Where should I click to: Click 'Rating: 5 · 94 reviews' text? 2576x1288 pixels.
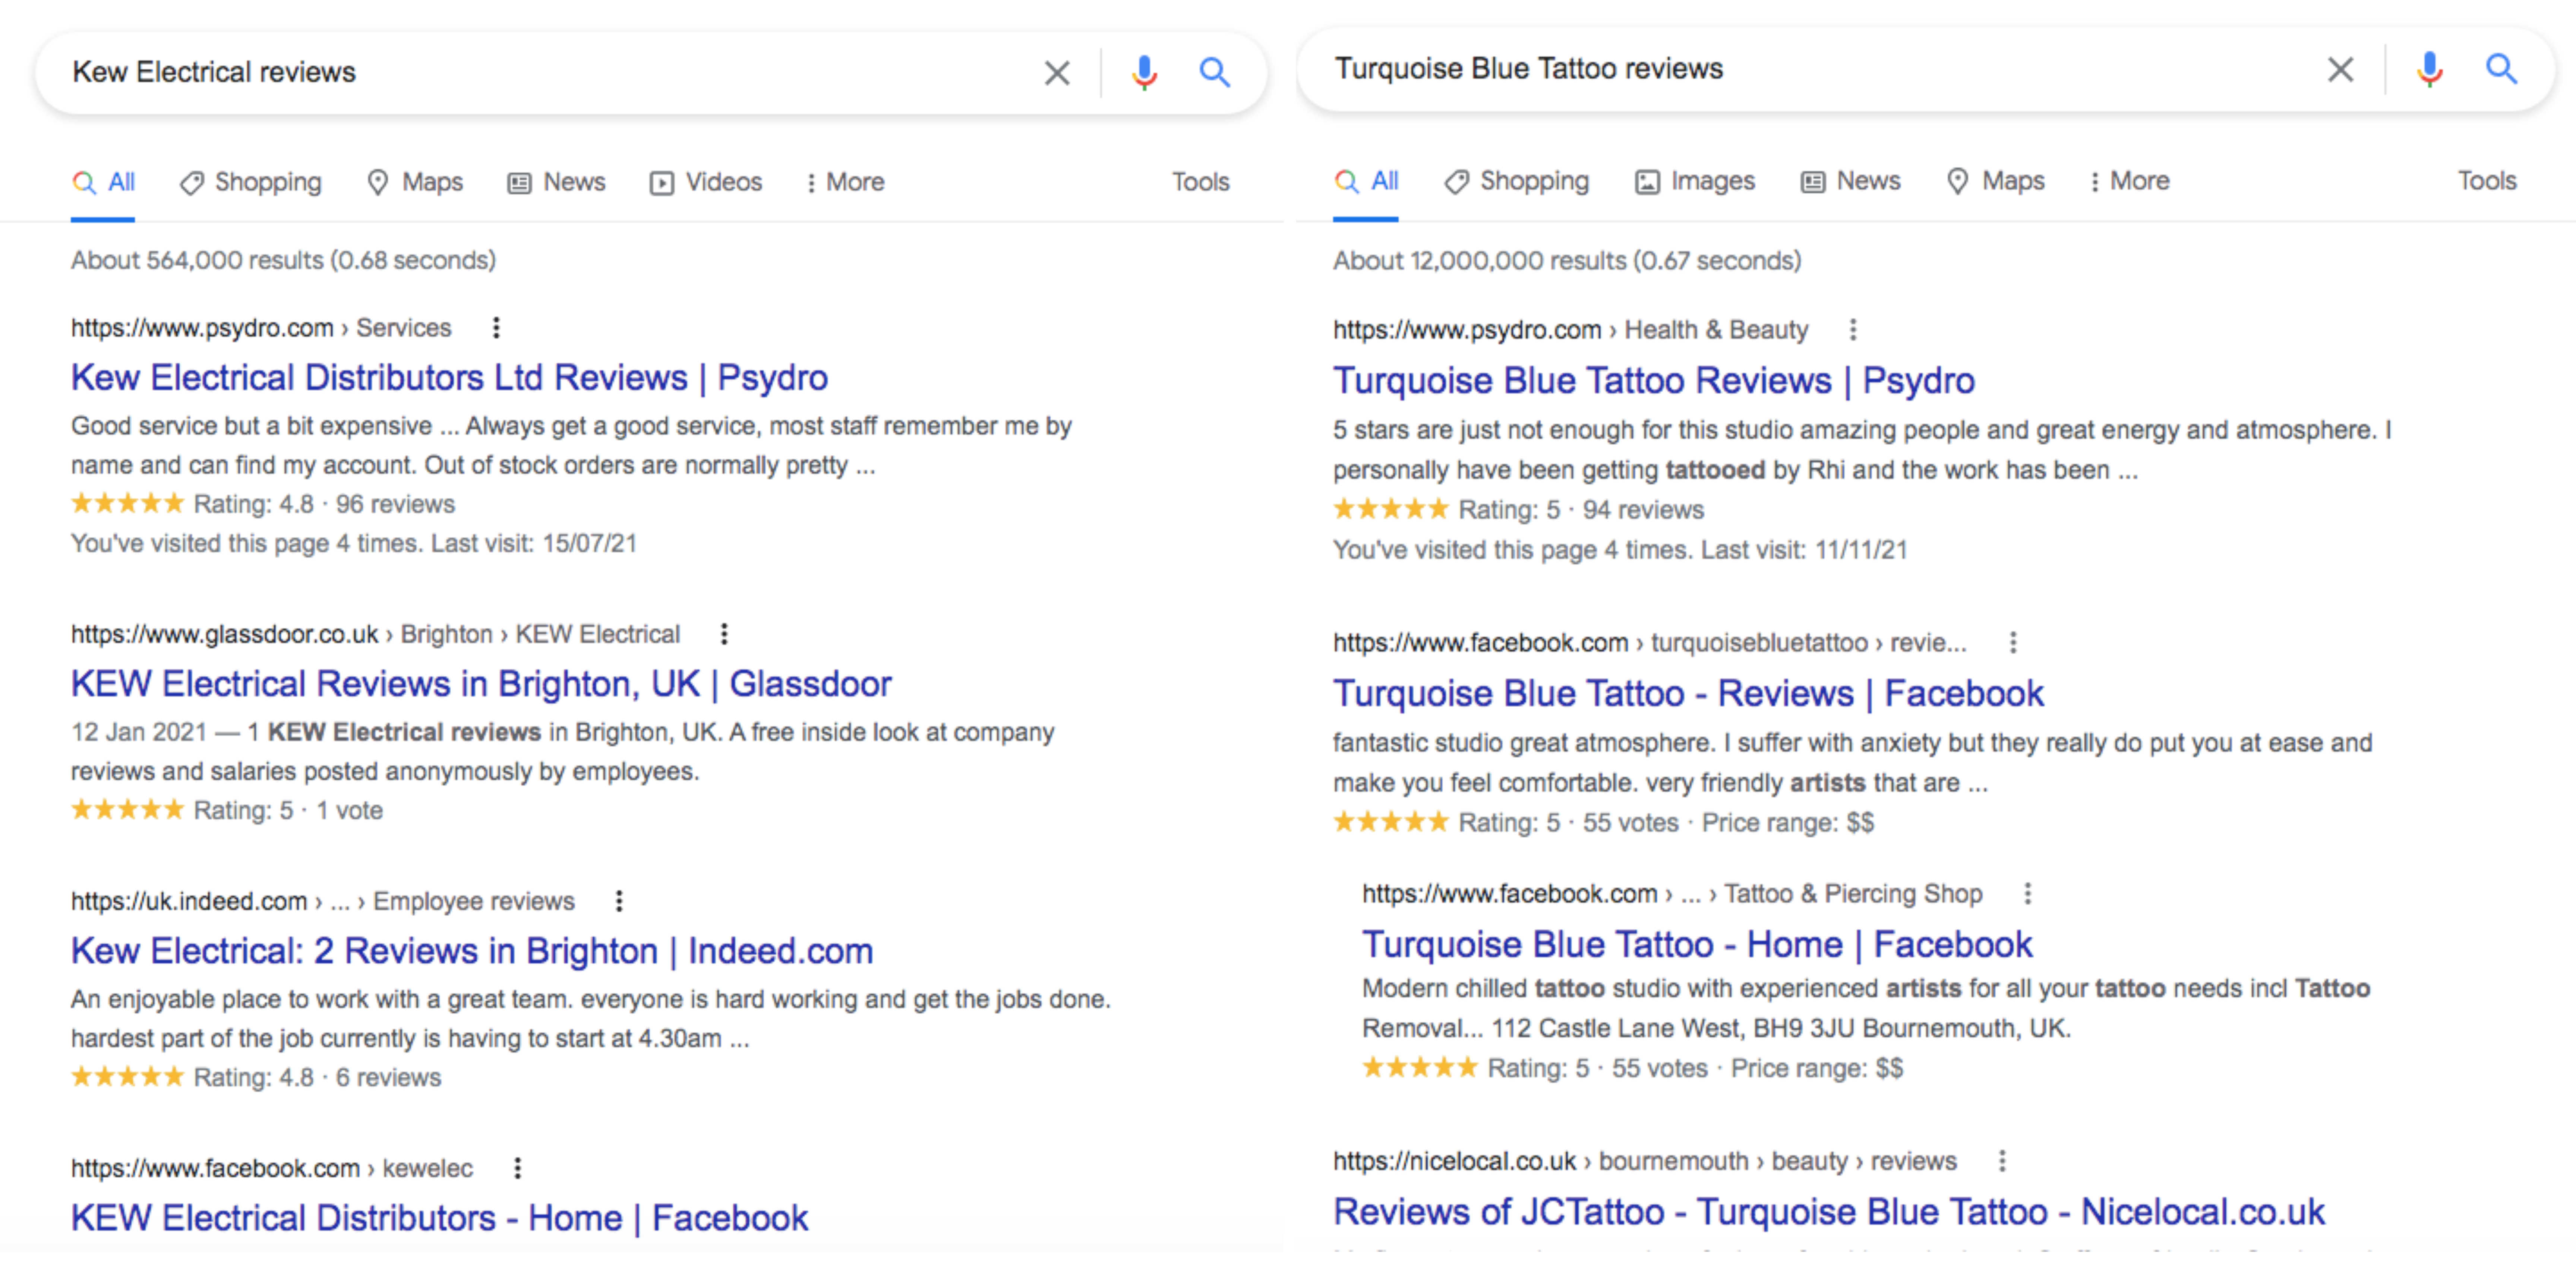(1581, 510)
